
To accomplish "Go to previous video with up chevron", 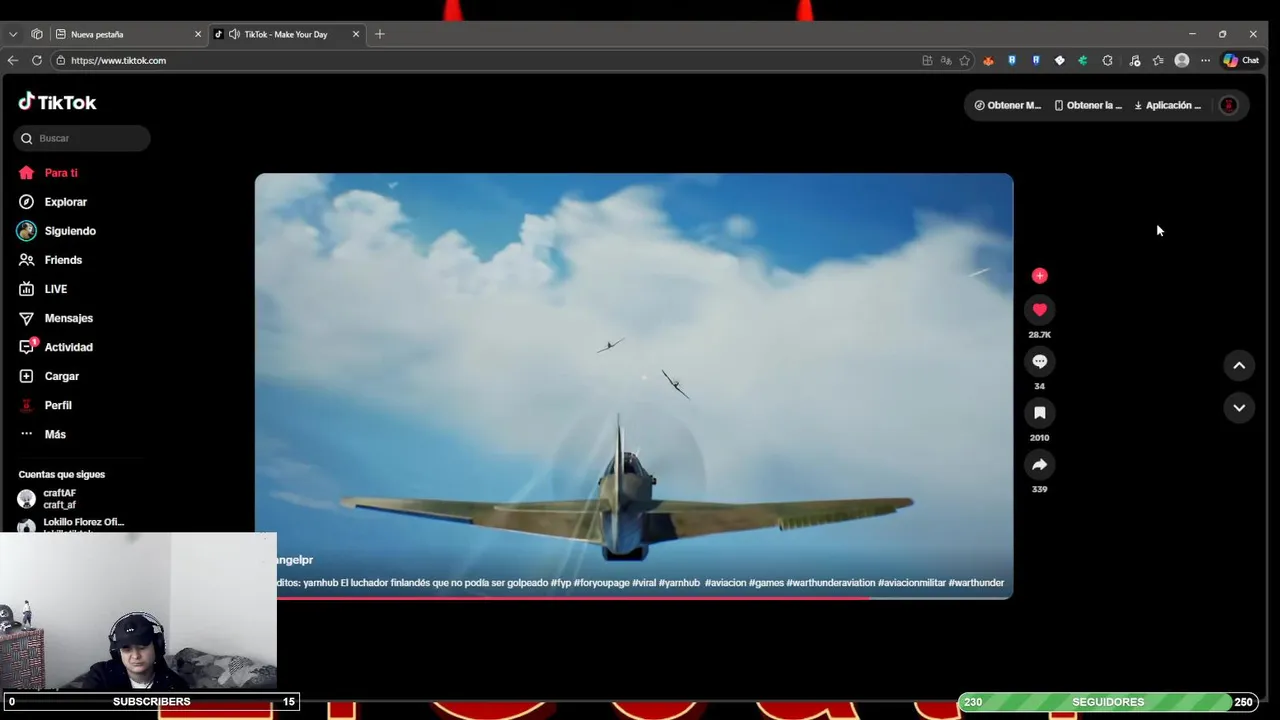I will pyautogui.click(x=1239, y=365).
